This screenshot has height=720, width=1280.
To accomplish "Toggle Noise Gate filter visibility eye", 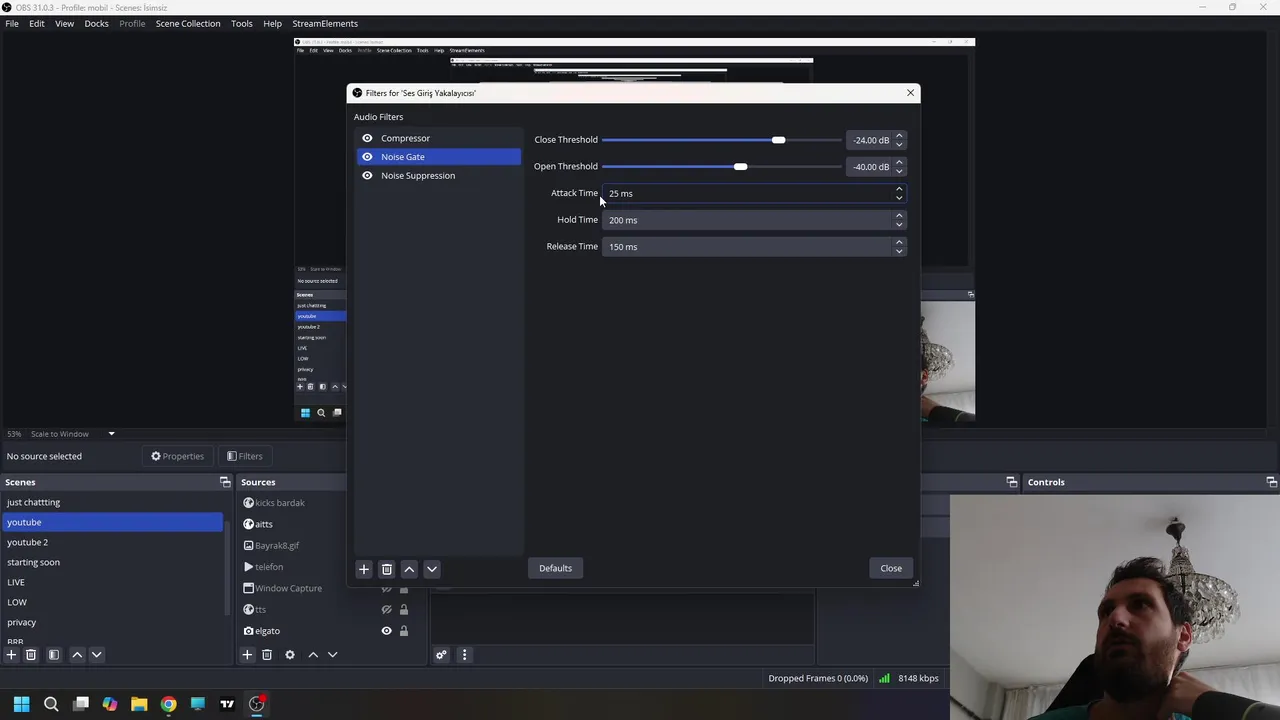I will [x=367, y=157].
